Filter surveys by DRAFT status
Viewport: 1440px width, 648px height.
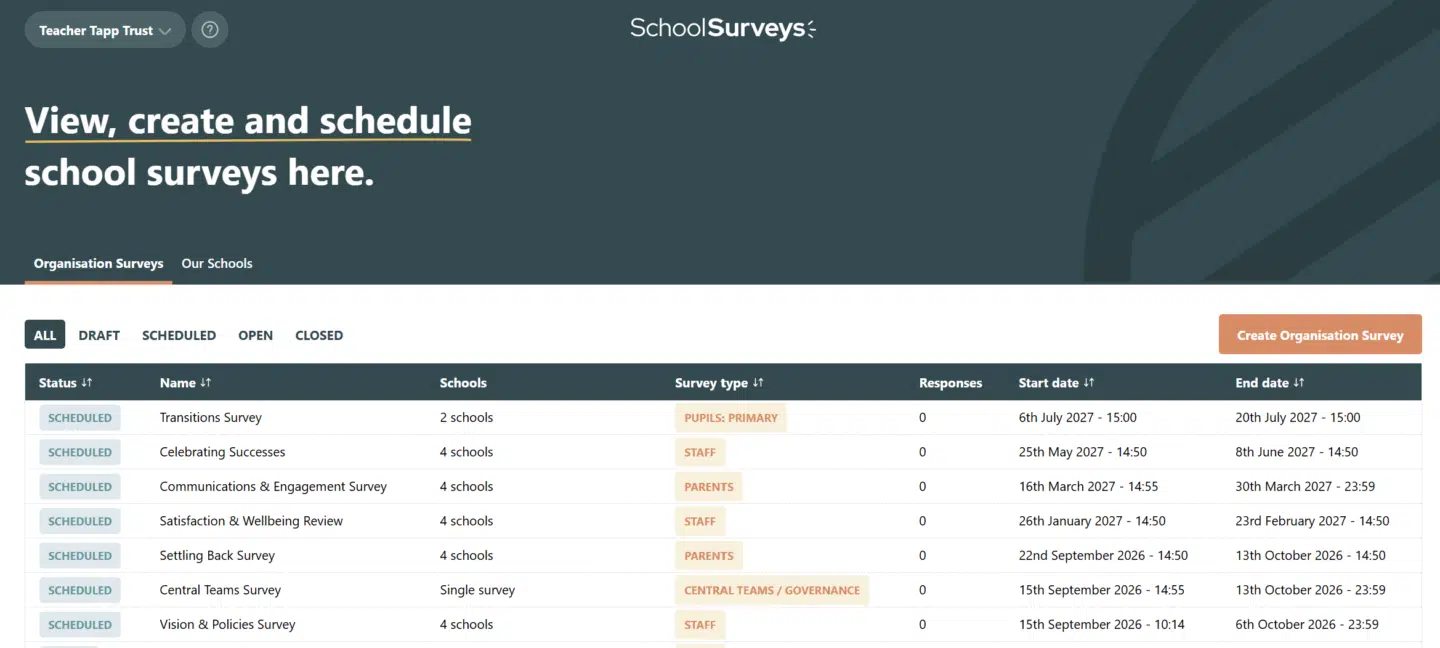[99, 335]
